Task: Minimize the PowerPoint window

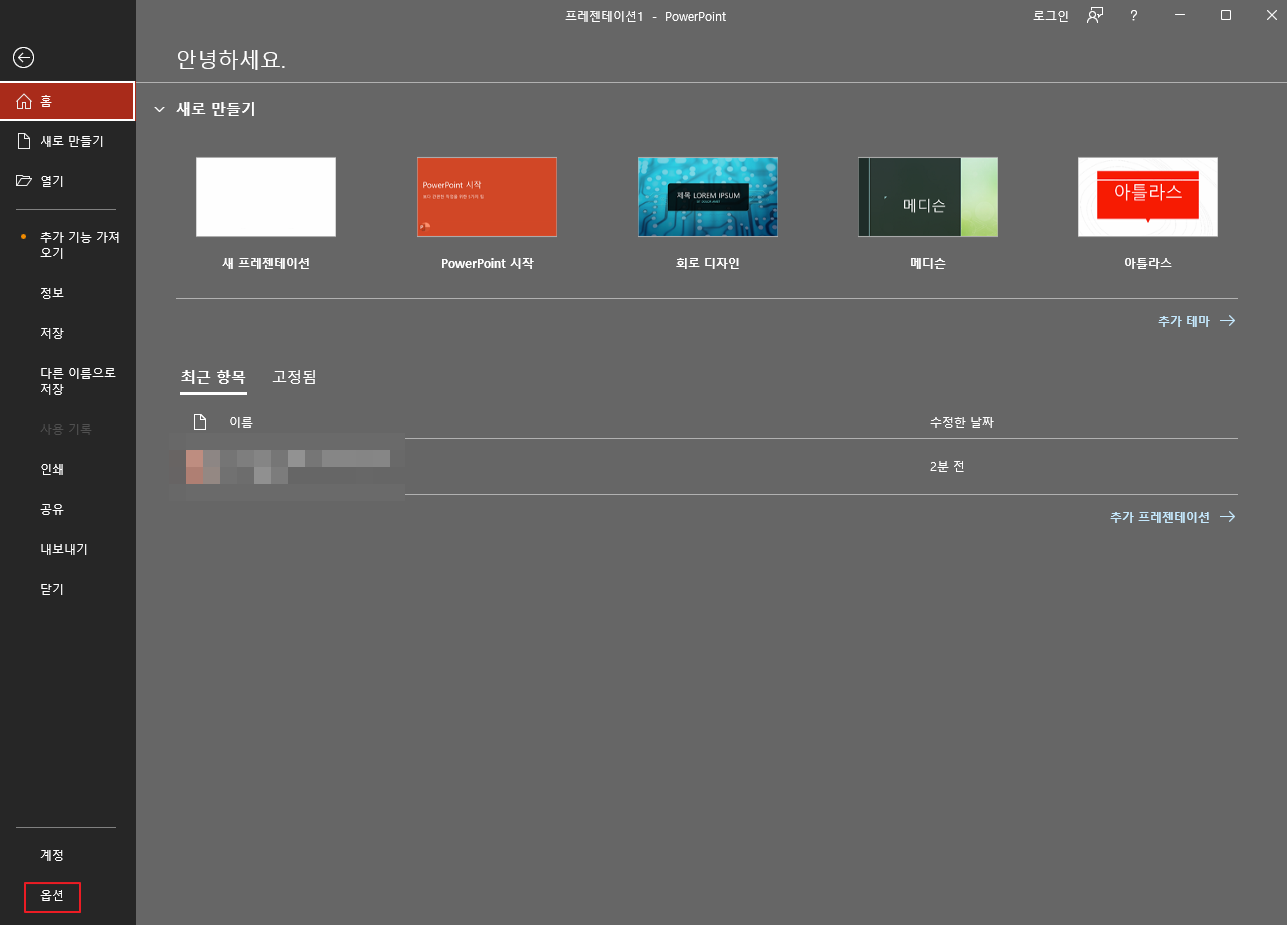Action: [x=1180, y=16]
